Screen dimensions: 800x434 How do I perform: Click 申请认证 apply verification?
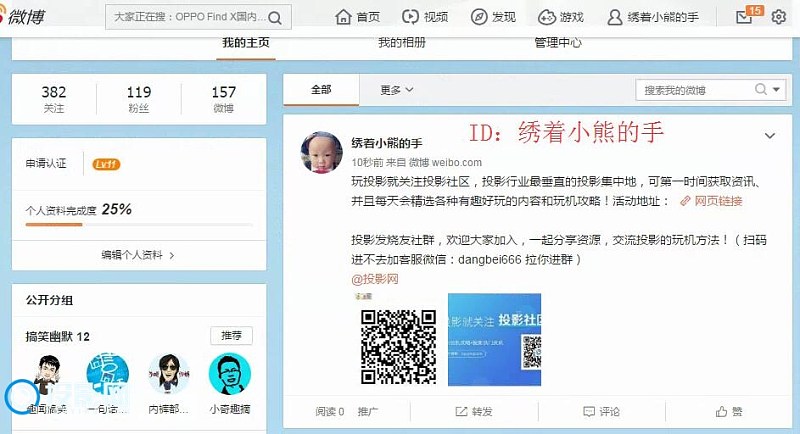[x=46, y=164]
